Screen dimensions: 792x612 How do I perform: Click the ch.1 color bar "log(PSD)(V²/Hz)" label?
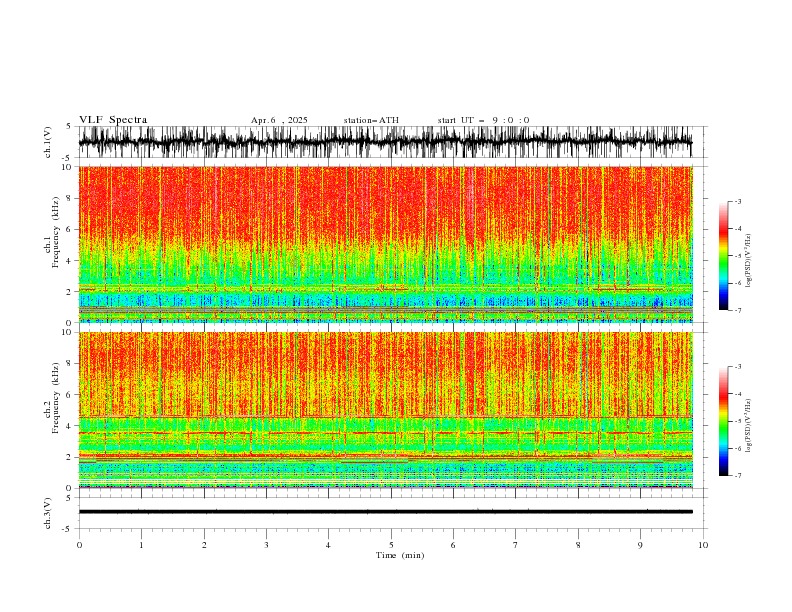coord(749,261)
